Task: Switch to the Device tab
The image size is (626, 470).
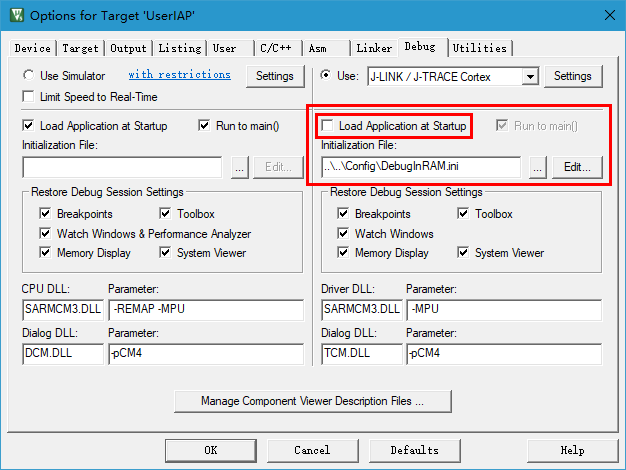Action: click(x=33, y=48)
